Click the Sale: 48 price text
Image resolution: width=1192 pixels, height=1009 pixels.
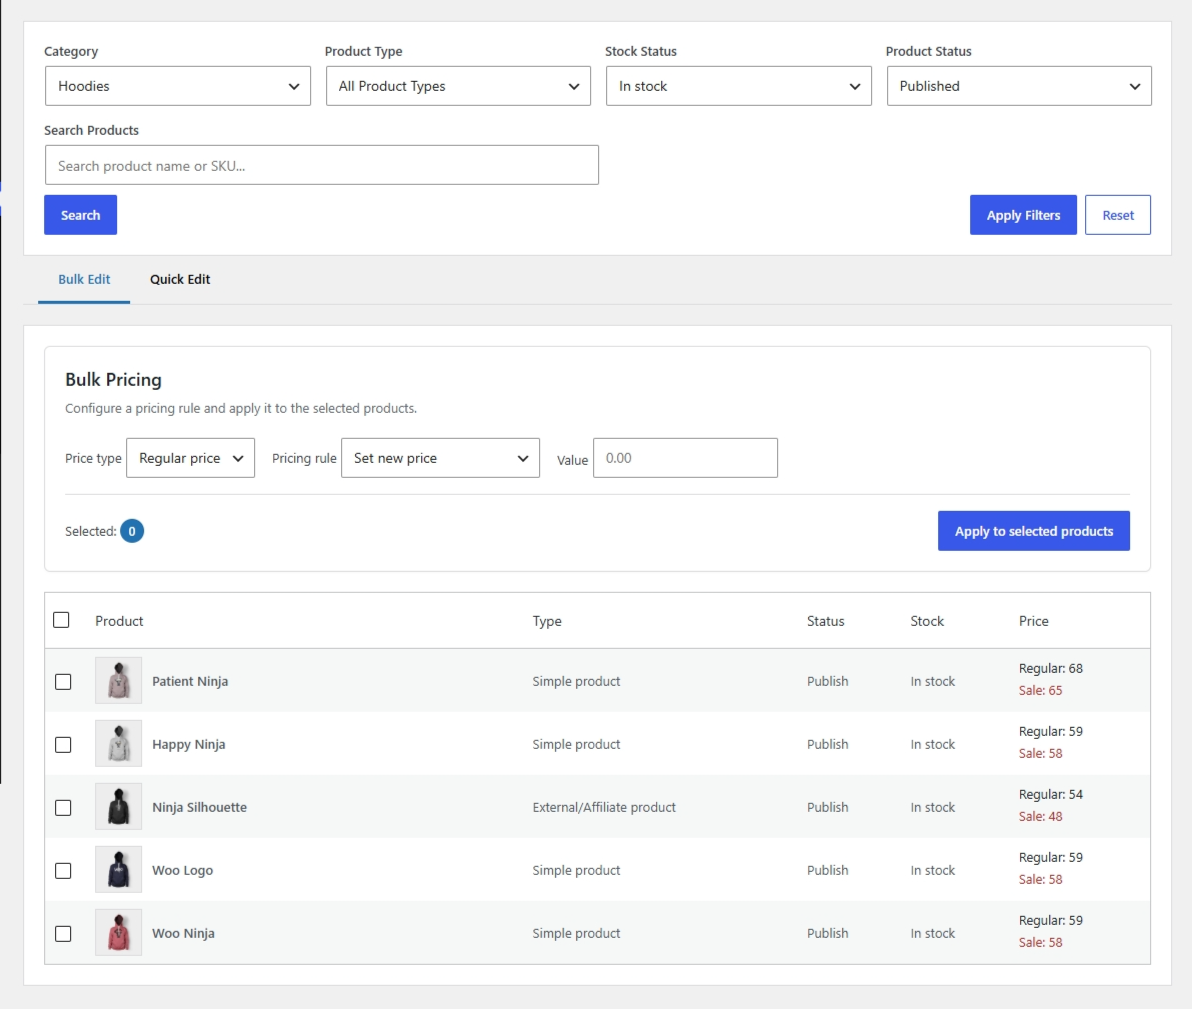click(x=1040, y=817)
